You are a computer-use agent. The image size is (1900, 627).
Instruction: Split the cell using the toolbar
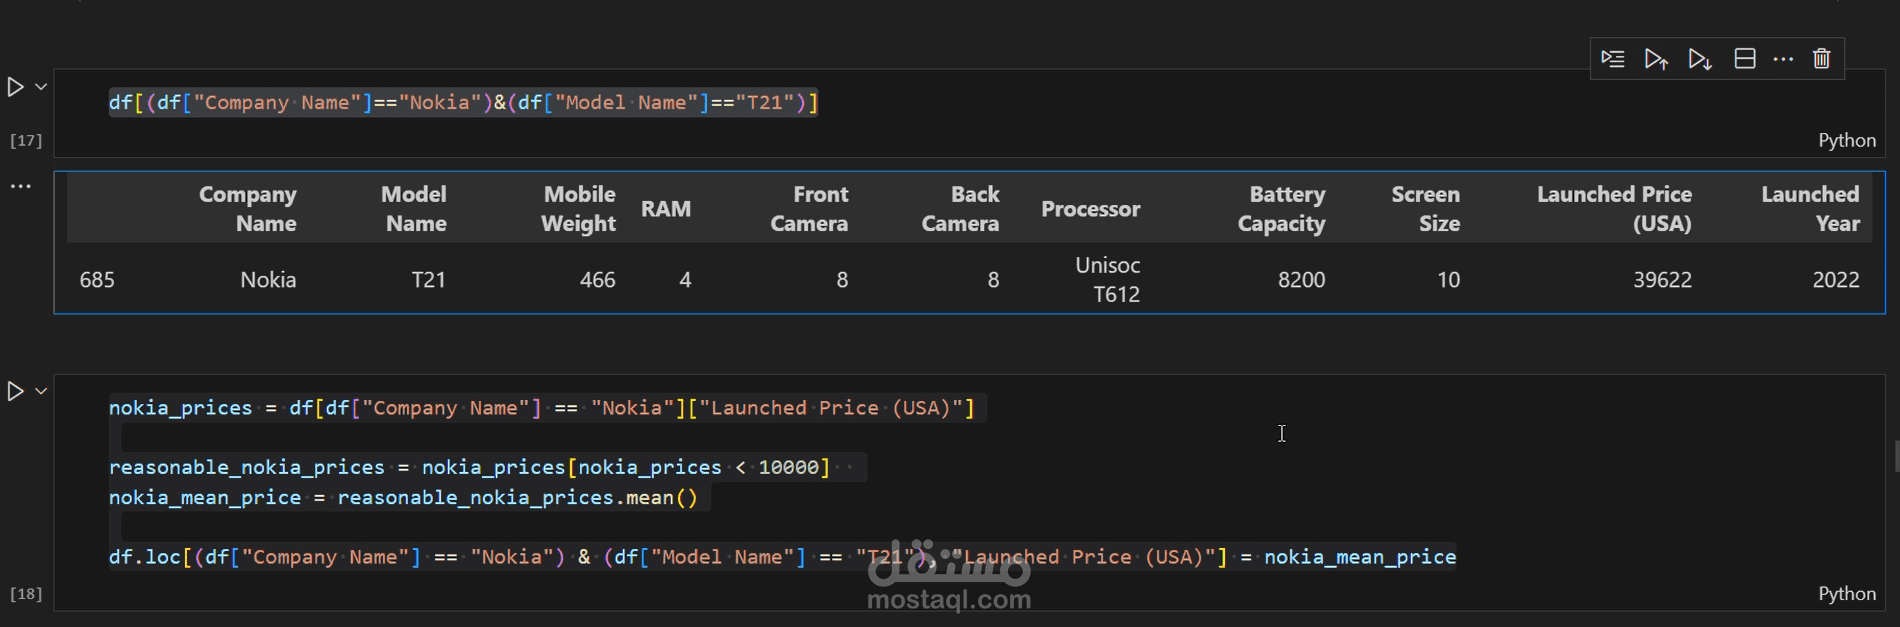pyautogui.click(x=1744, y=59)
